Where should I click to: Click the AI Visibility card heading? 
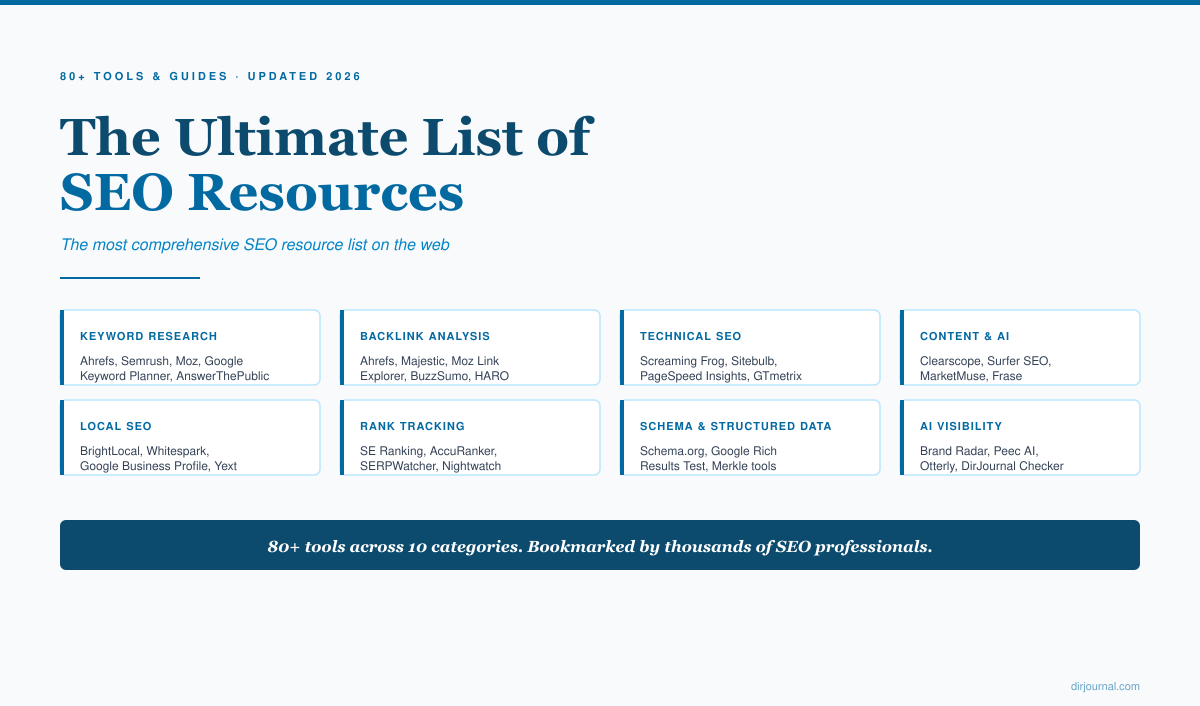click(961, 427)
